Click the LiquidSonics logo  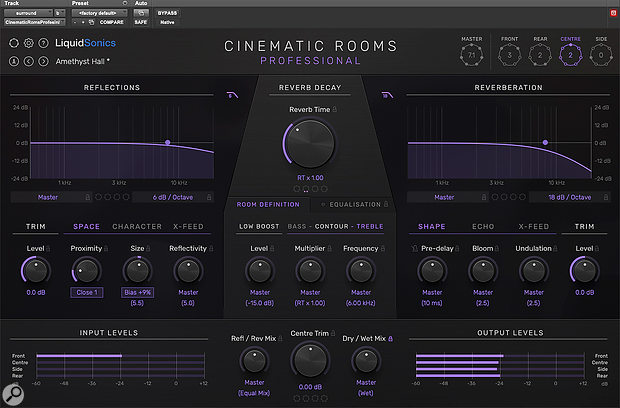(85, 43)
